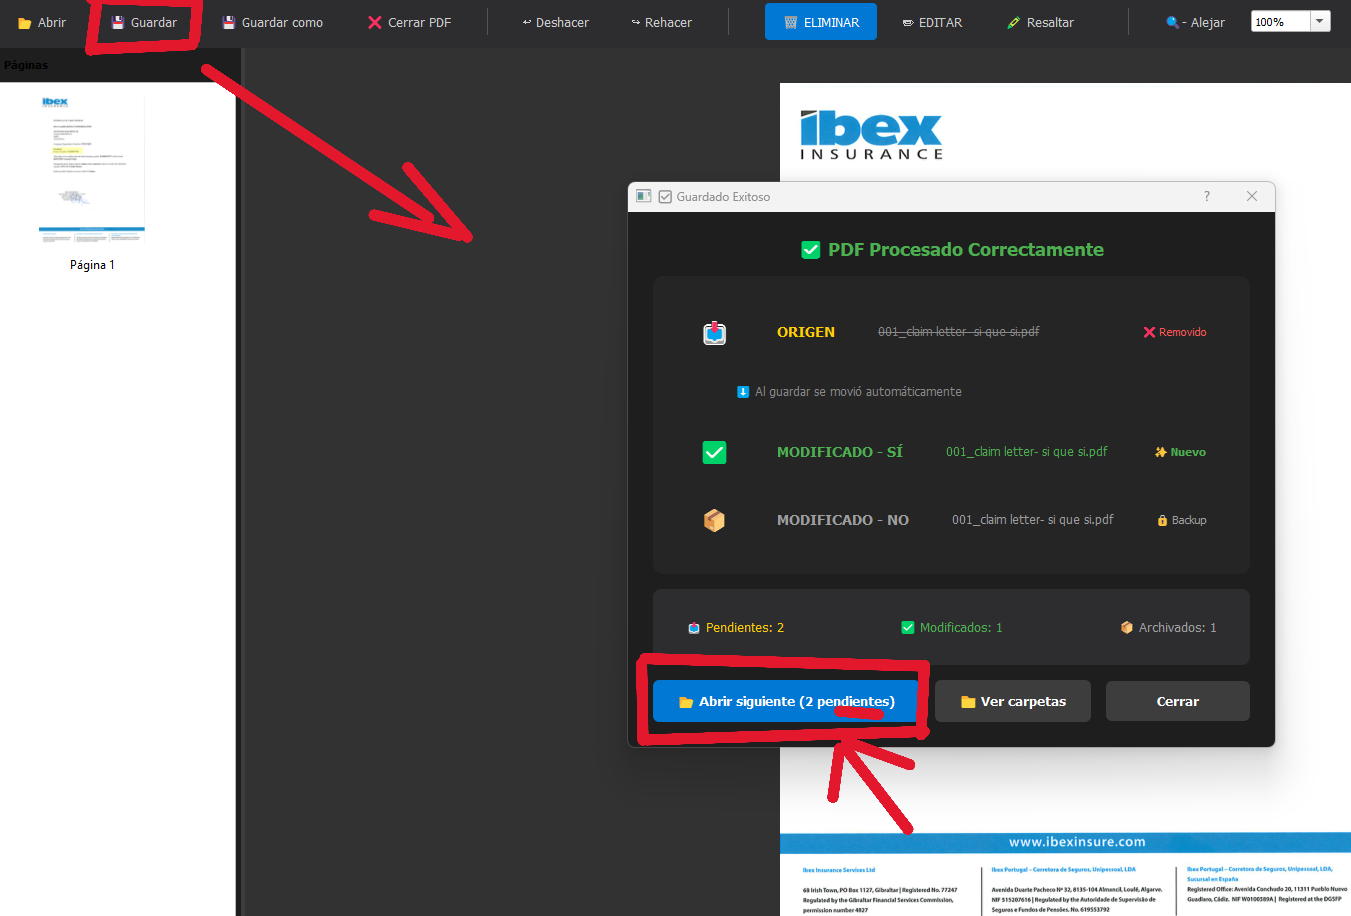
Task: Open the Guardar como save-as option
Action: tap(272, 22)
